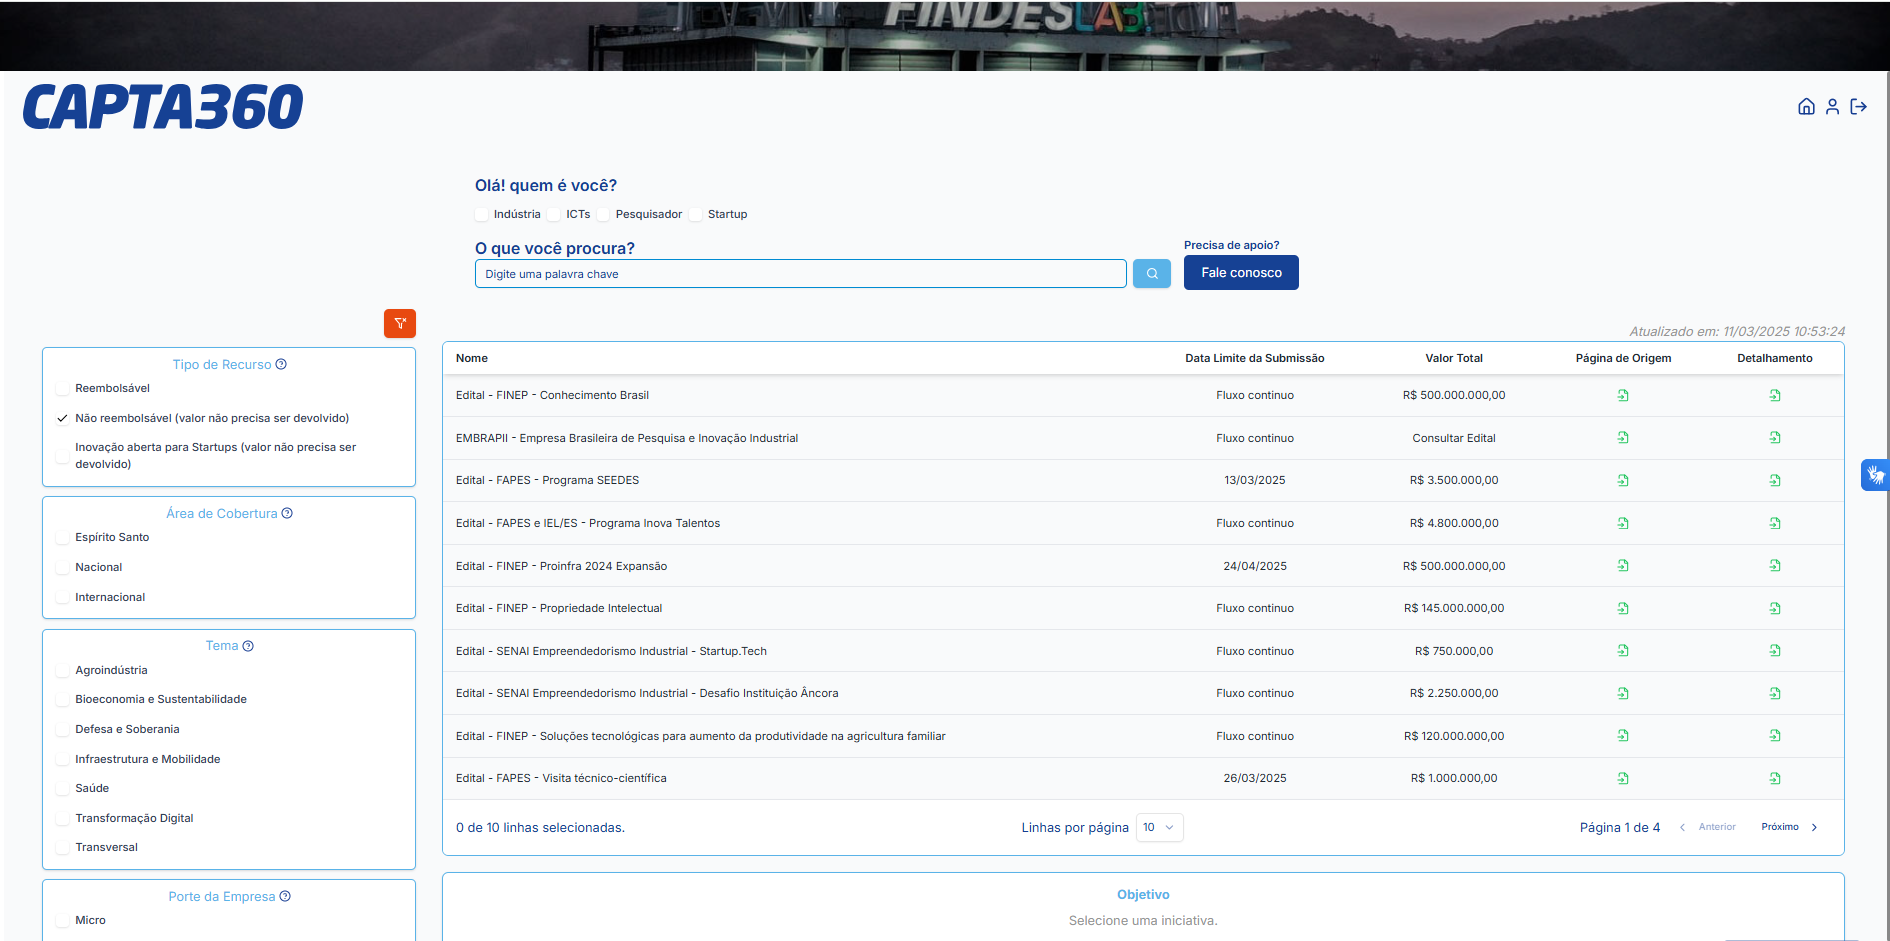Check the Startup profile checkbox
This screenshot has width=1890, height=941.
(696, 214)
